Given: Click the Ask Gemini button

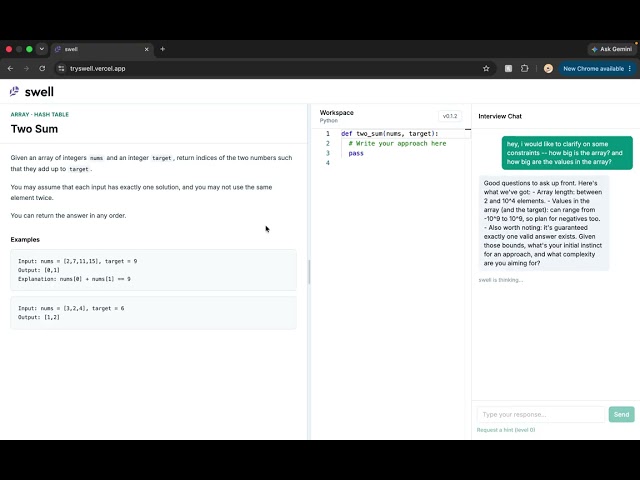Looking at the screenshot, I should pyautogui.click(x=611, y=49).
